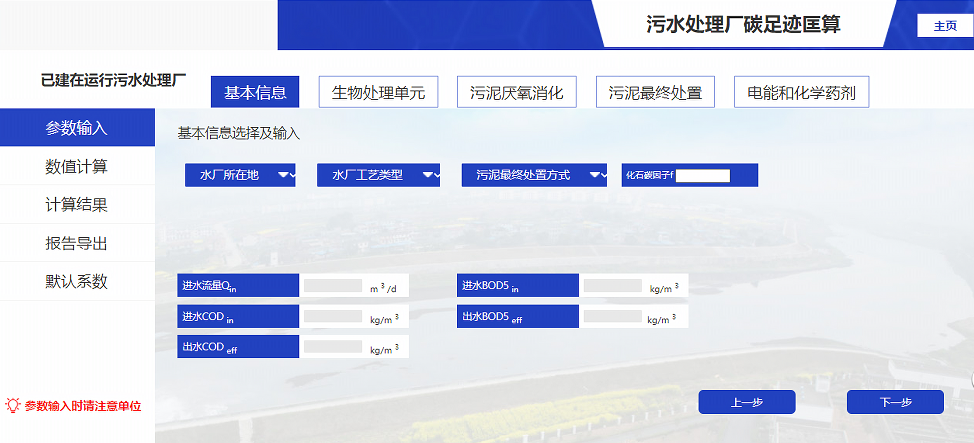
Task: Expand the 水厂工艺类型 dropdown
Action: [x=378, y=175]
